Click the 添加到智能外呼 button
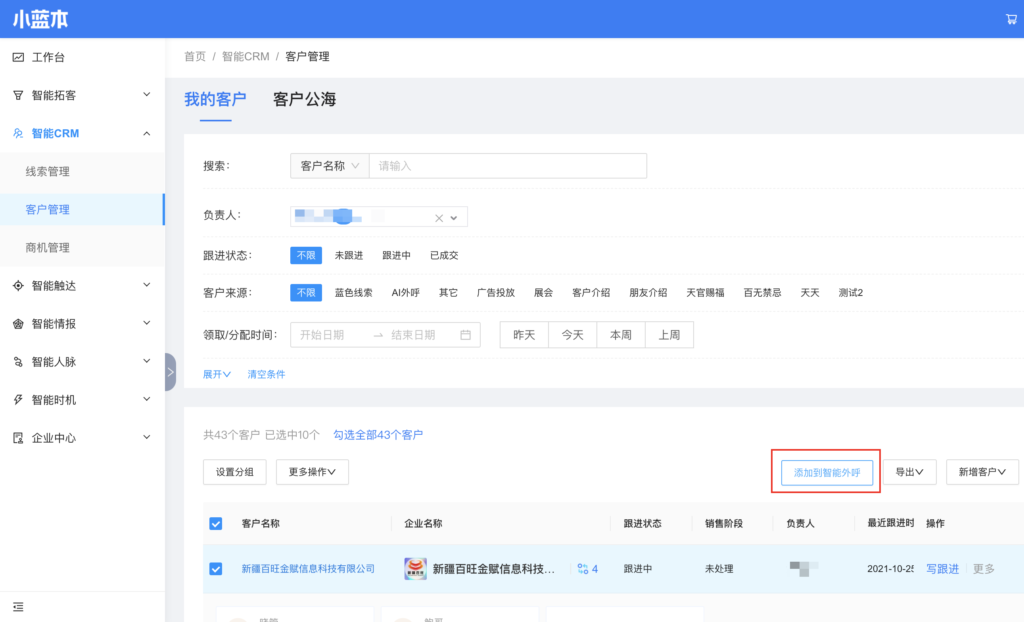1024x622 pixels. (x=826, y=472)
